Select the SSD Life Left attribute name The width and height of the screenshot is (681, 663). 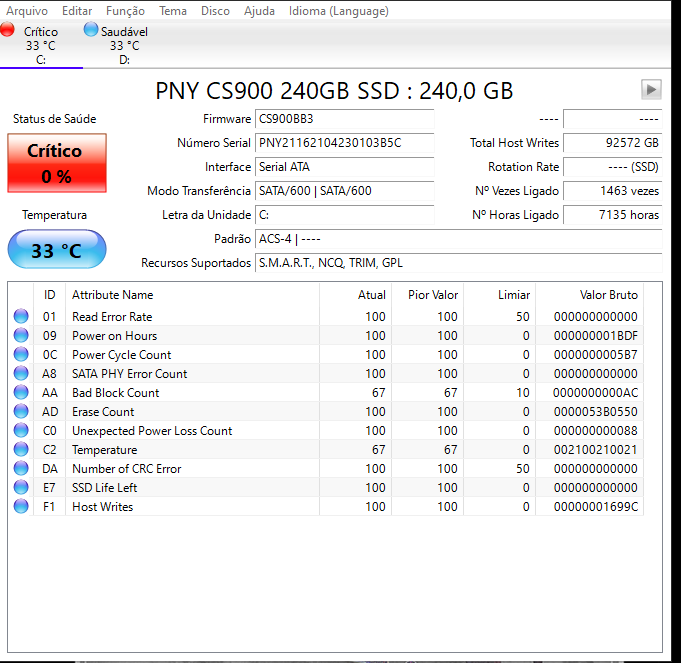105,488
